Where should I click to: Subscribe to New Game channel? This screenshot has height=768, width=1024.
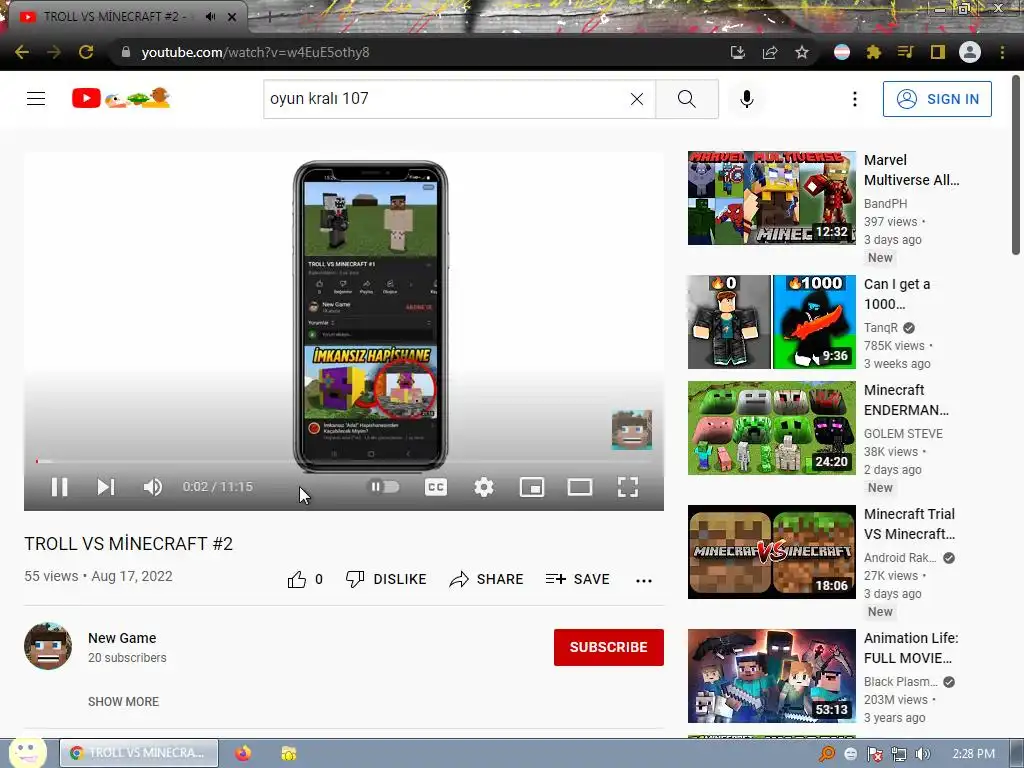point(609,647)
